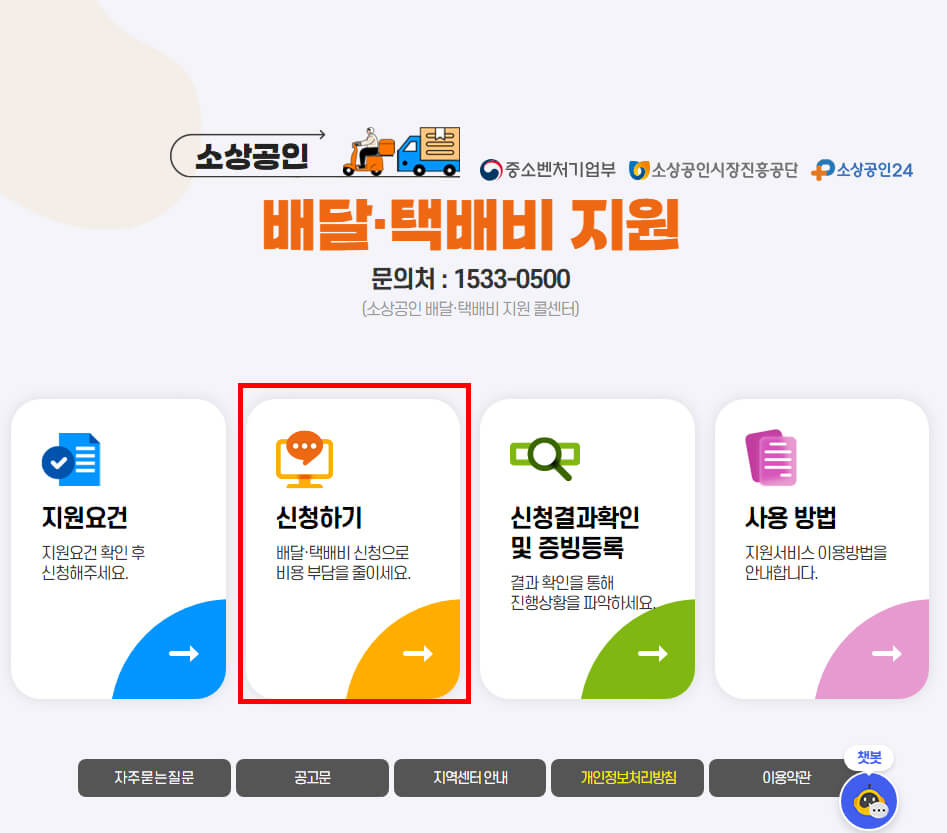
Task: Click the 문의처 : 1533-0500 phone number
Action: (x=470, y=279)
